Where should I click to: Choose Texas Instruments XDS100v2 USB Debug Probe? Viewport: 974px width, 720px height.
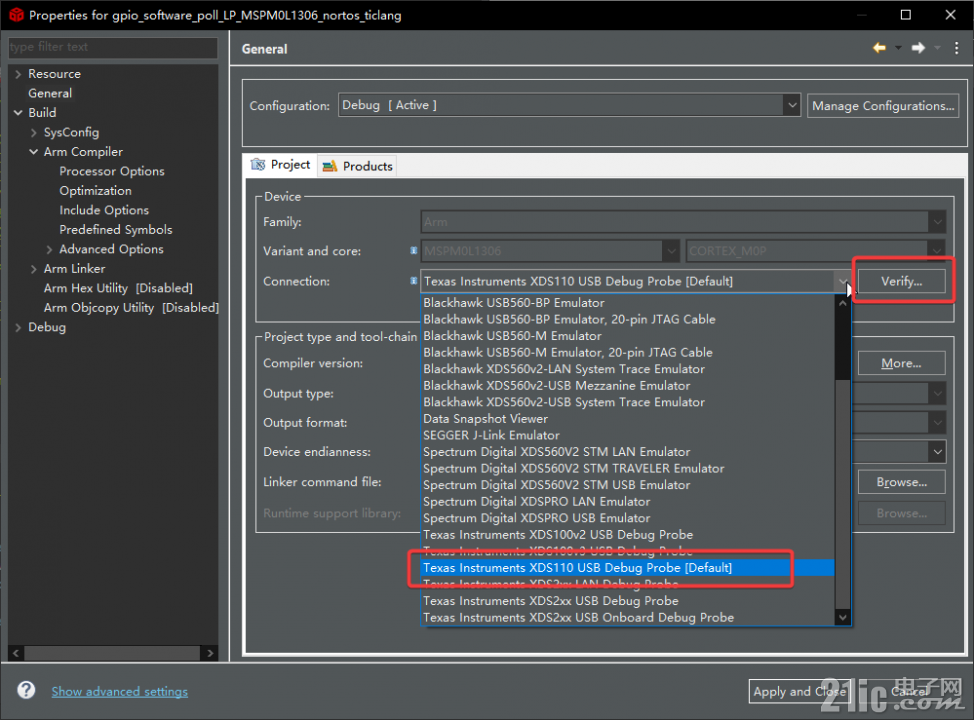627,534
